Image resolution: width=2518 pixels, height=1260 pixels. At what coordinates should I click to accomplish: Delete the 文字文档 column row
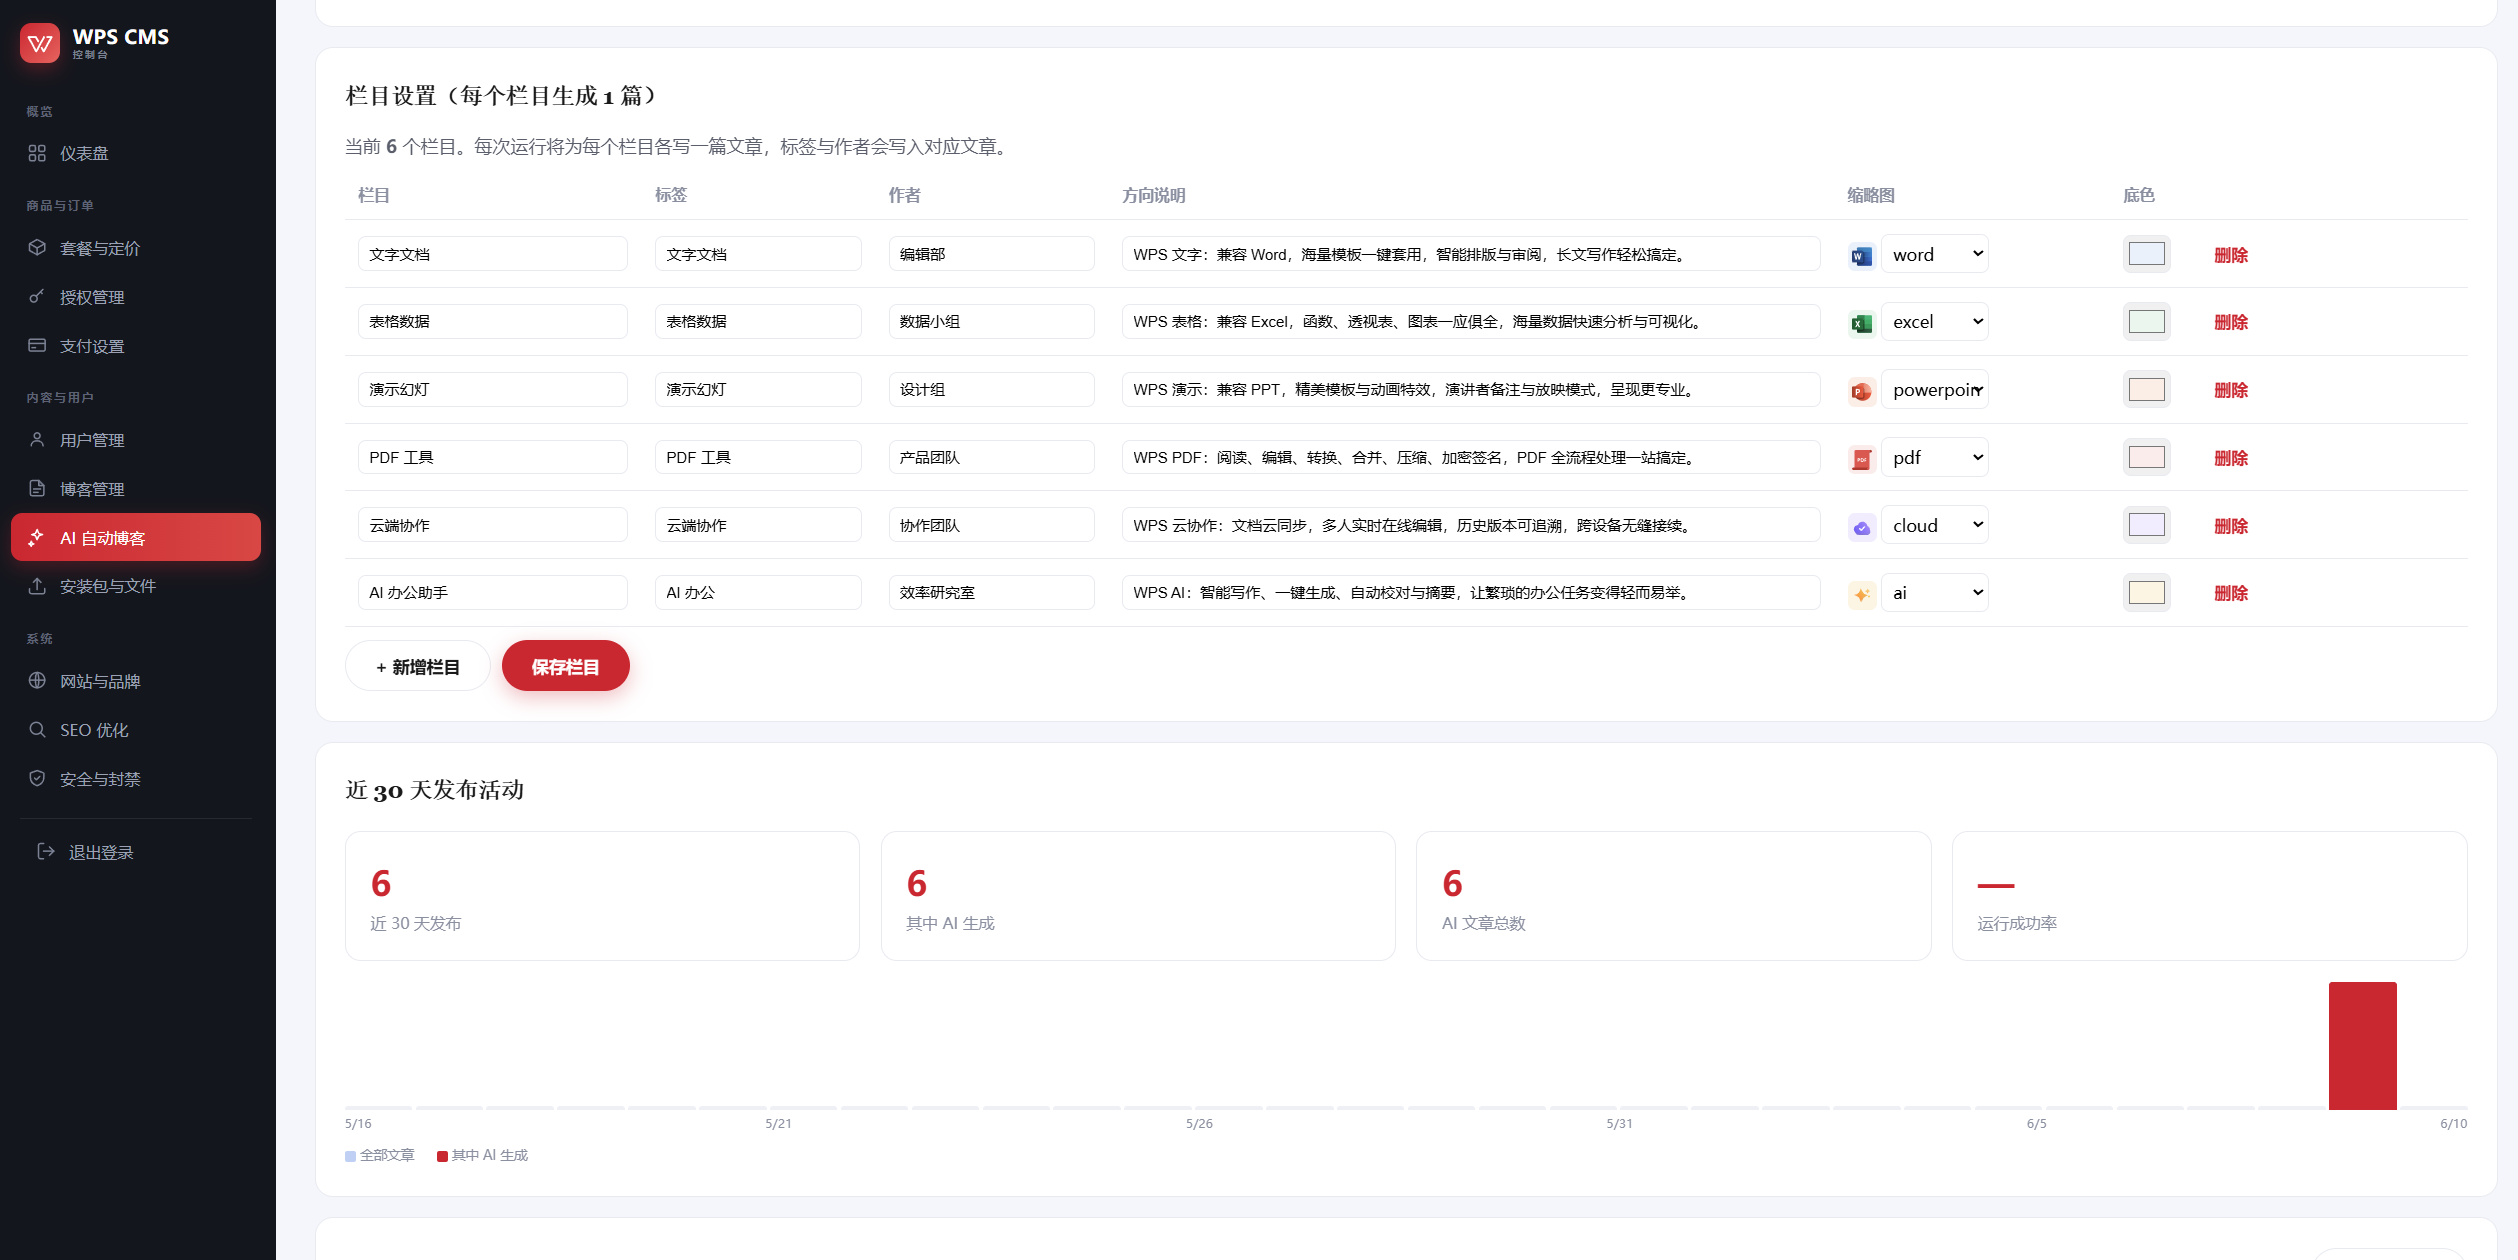2231,255
